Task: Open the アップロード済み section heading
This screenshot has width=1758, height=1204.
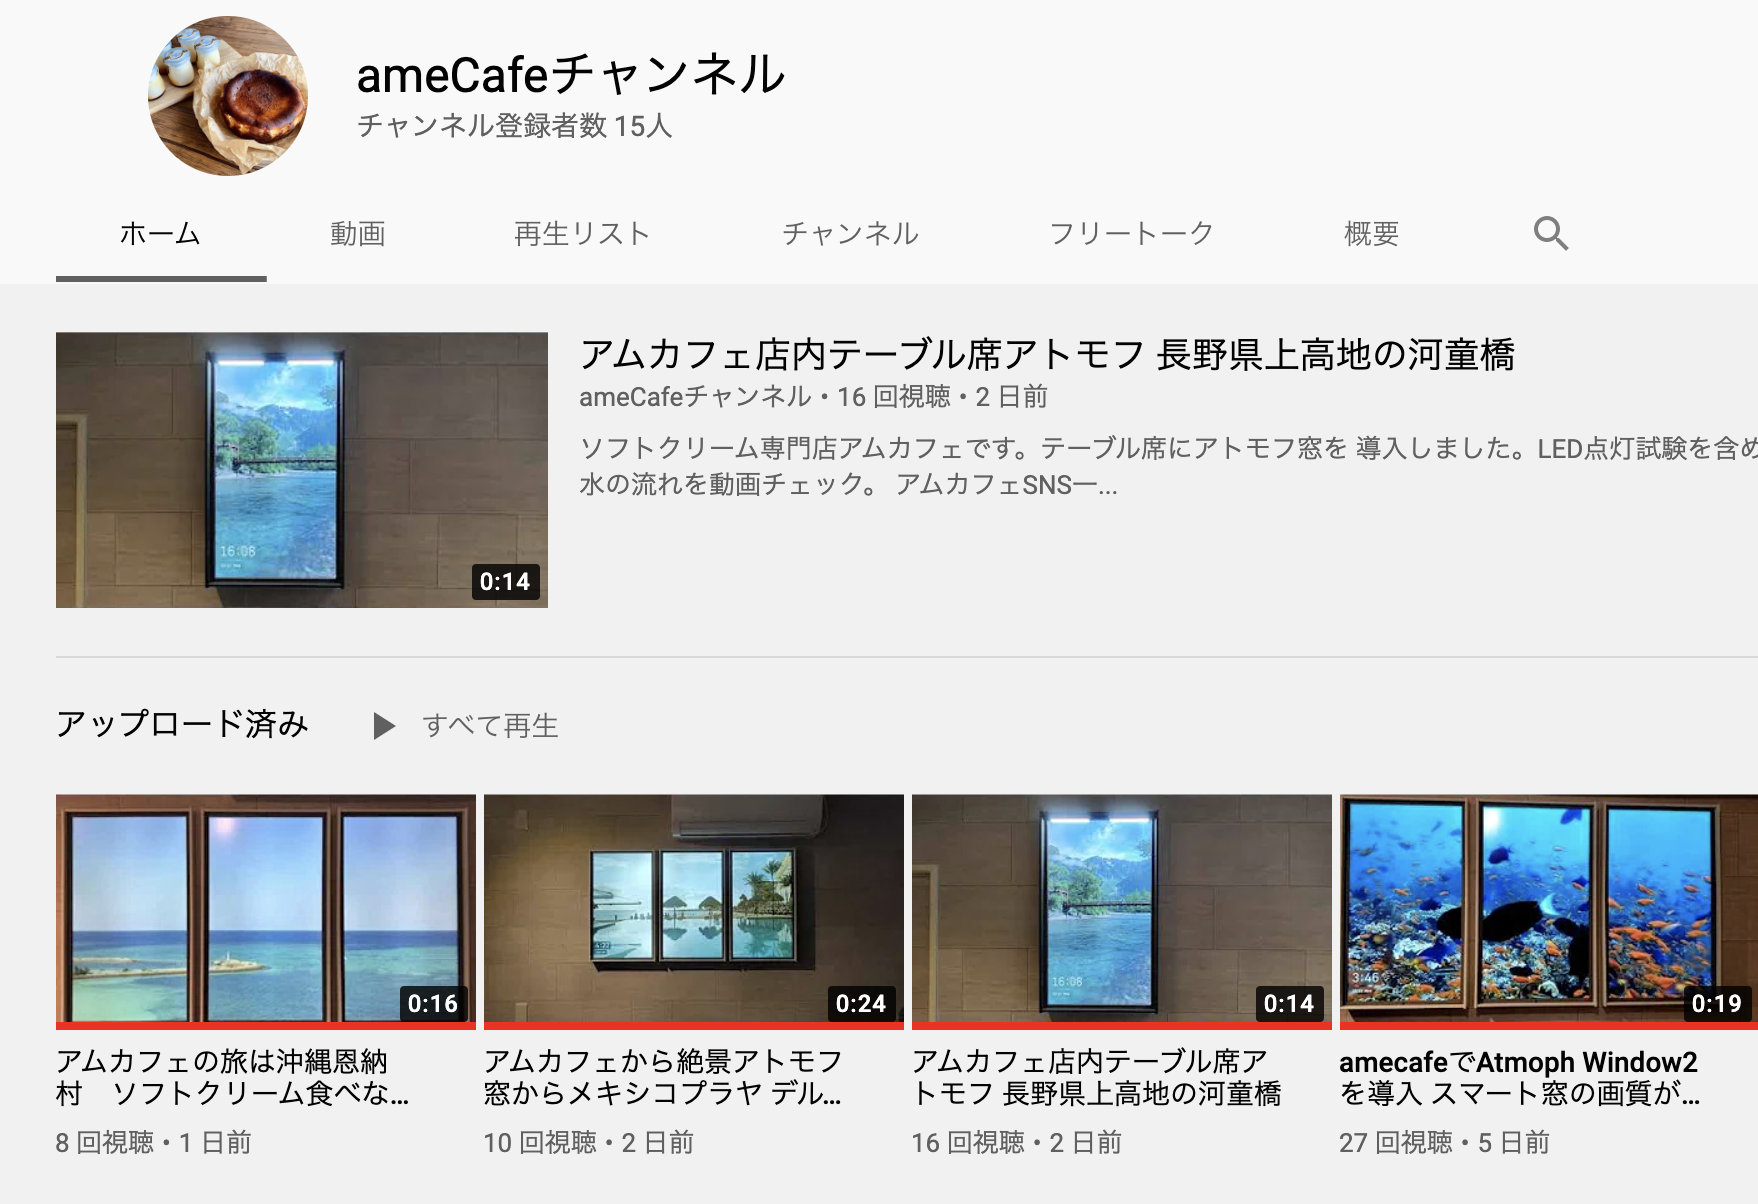Action: tap(182, 724)
